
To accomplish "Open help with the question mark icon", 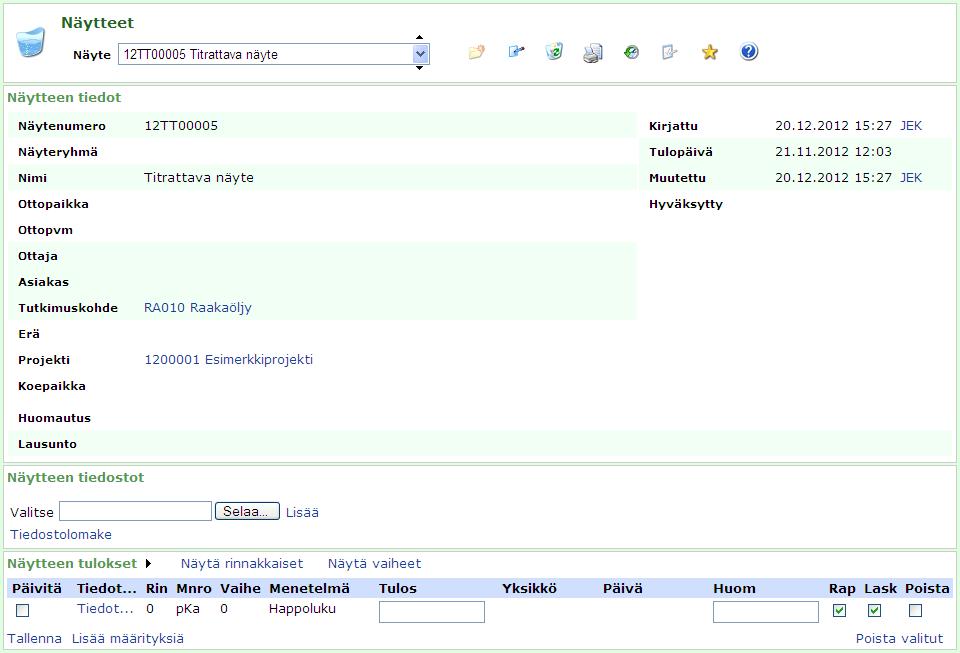I will (x=749, y=52).
